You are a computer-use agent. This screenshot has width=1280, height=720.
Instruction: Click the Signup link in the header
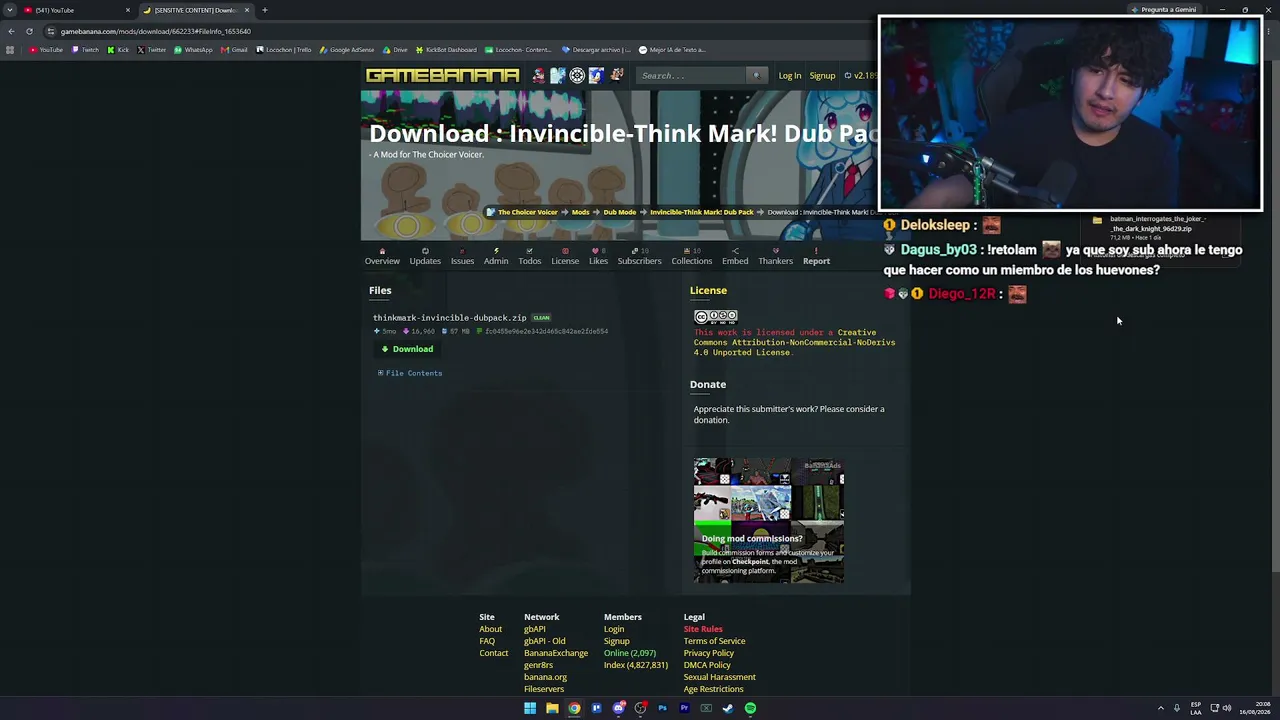pos(822,75)
